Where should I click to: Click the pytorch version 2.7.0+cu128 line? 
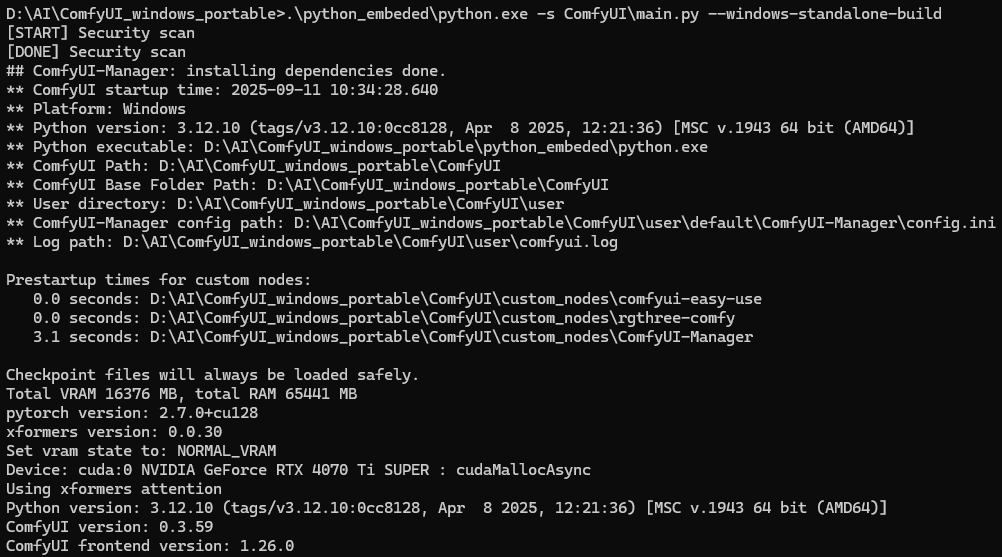pyautogui.click(x=132, y=413)
